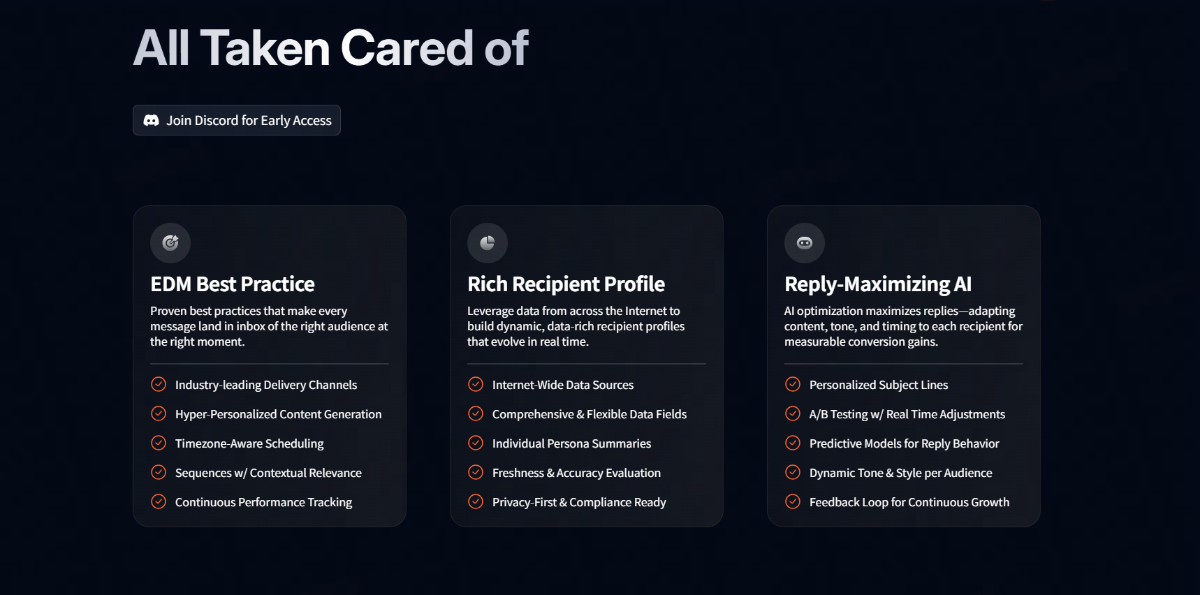
Task: Select the EDM Best Practice heading
Action: [x=232, y=284]
